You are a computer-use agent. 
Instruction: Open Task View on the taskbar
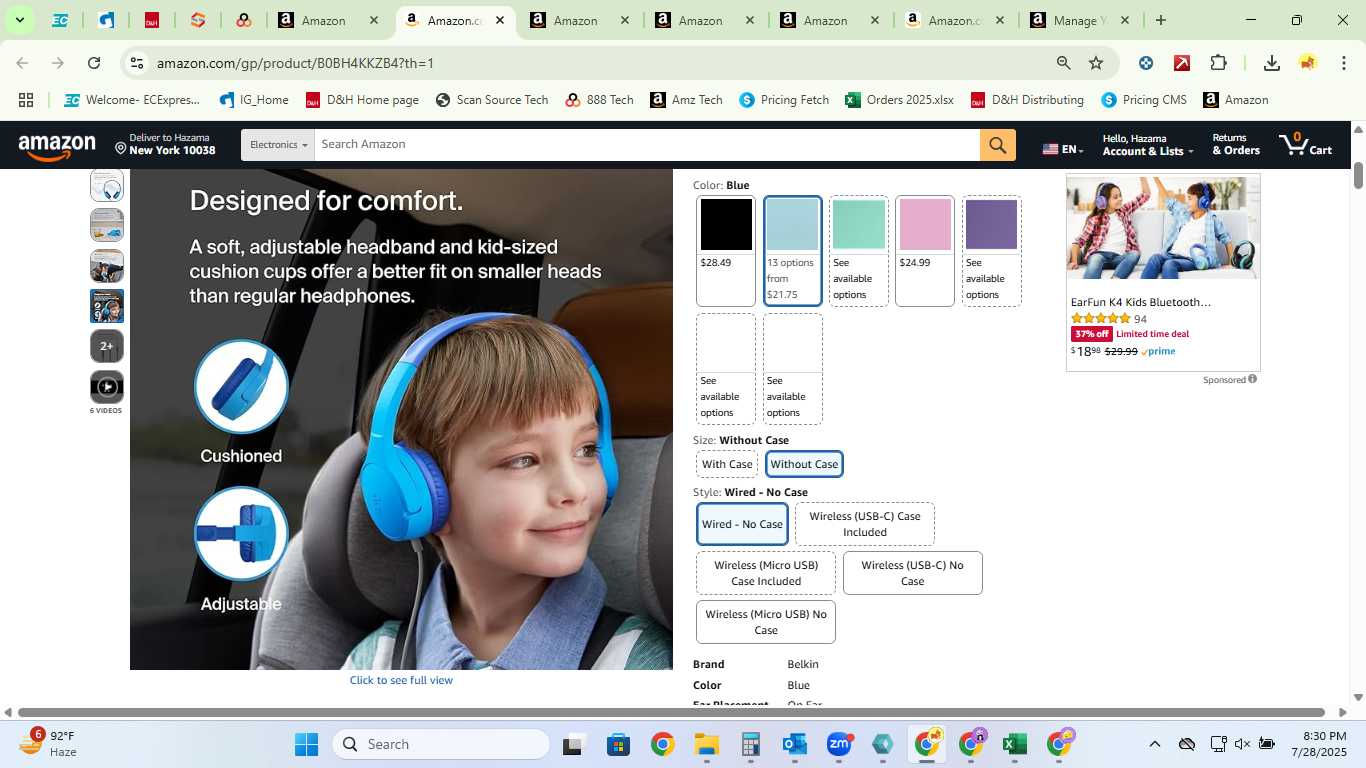click(572, 744)
